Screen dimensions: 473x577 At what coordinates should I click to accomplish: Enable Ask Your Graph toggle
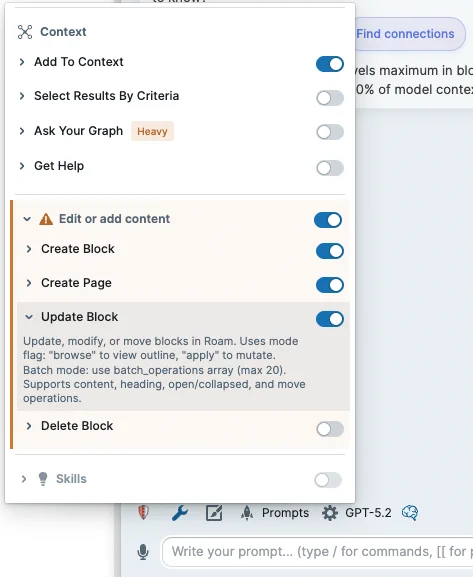(330, 132)
